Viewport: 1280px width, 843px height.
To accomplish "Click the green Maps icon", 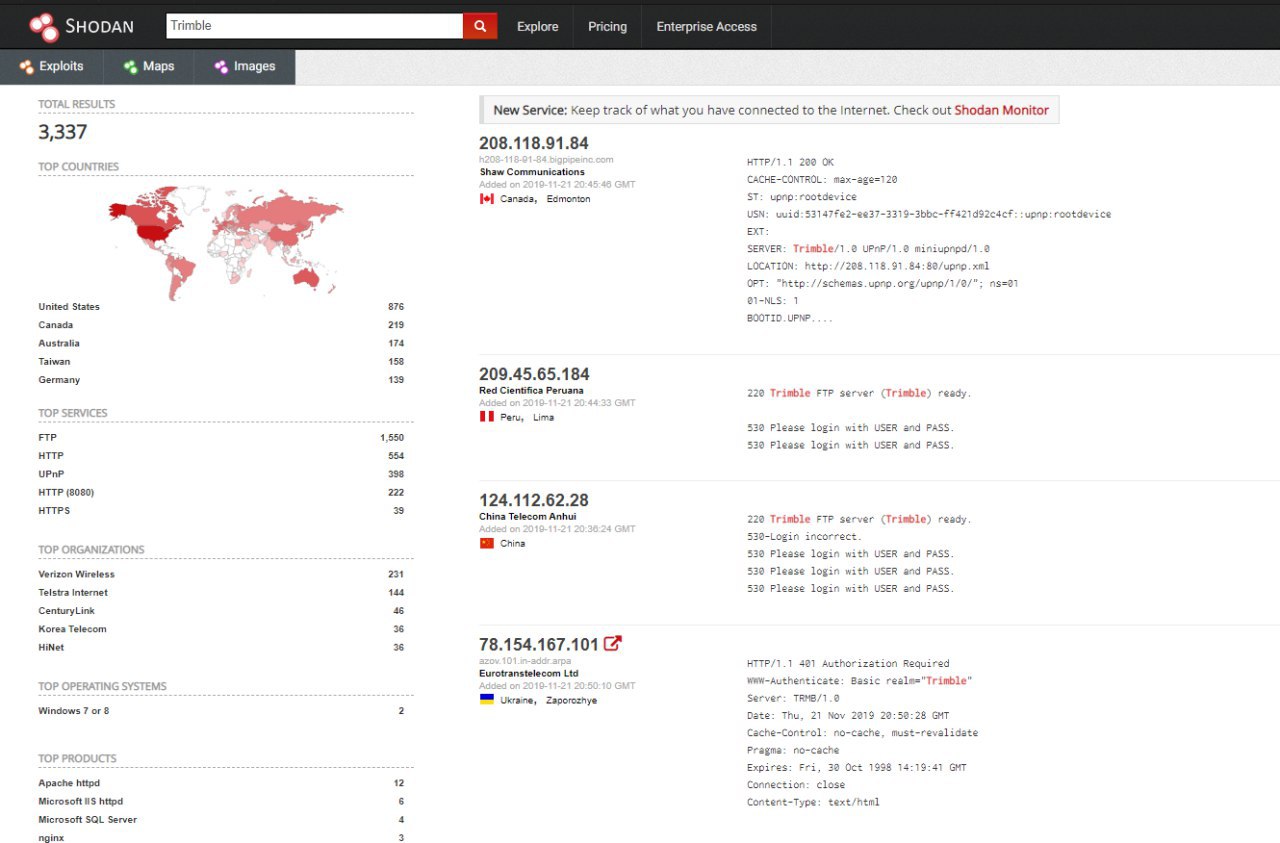I will pyautogui.click(x=130, y=67).
